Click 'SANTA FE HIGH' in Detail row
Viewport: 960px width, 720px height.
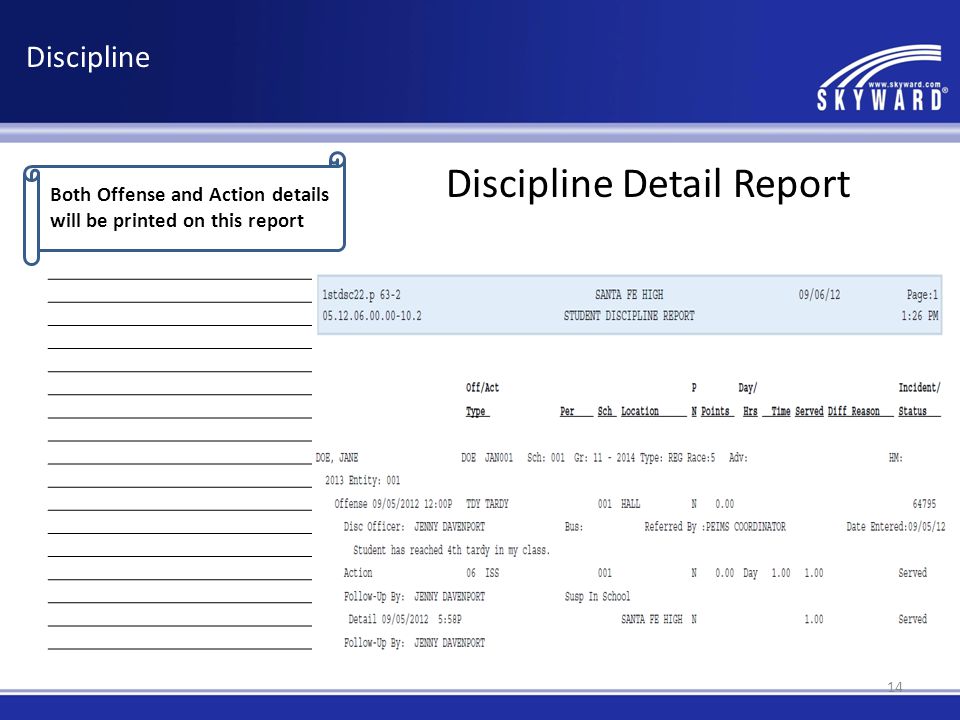651,620
